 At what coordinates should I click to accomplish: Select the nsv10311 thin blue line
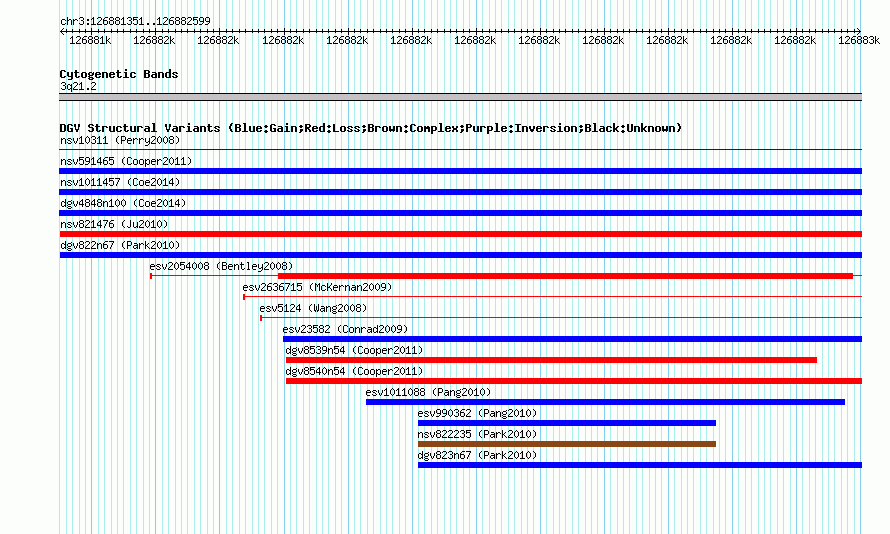click(460, 150)
